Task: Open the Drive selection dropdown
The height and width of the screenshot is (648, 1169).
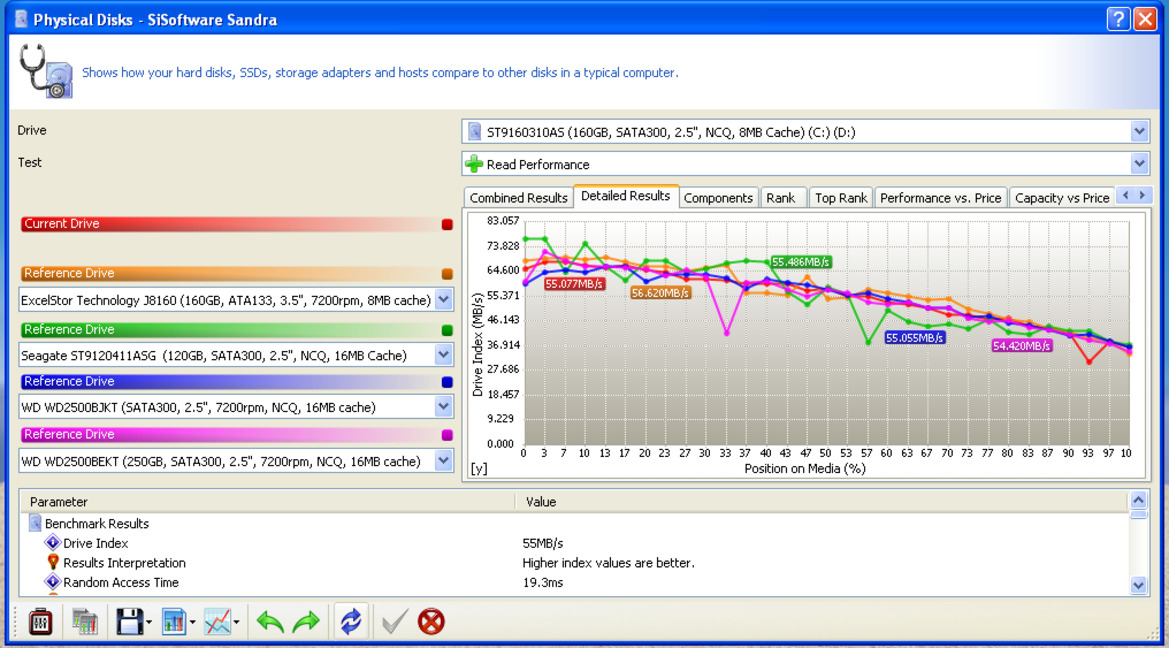Action: coord(1139,132)
